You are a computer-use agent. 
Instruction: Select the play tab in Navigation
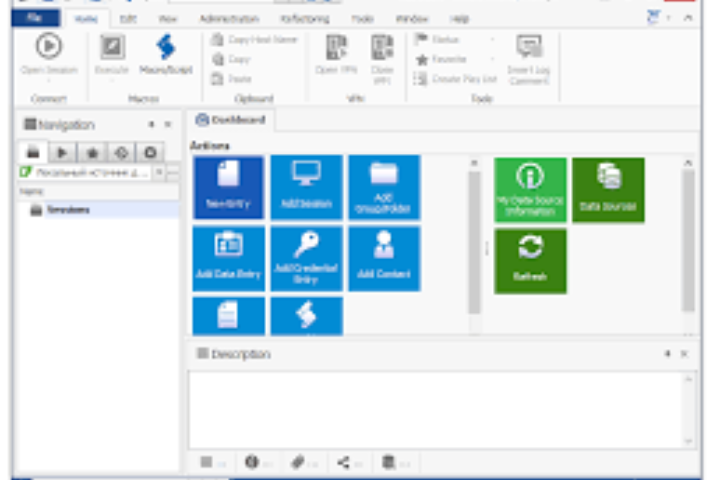click(x=62, y=152)
